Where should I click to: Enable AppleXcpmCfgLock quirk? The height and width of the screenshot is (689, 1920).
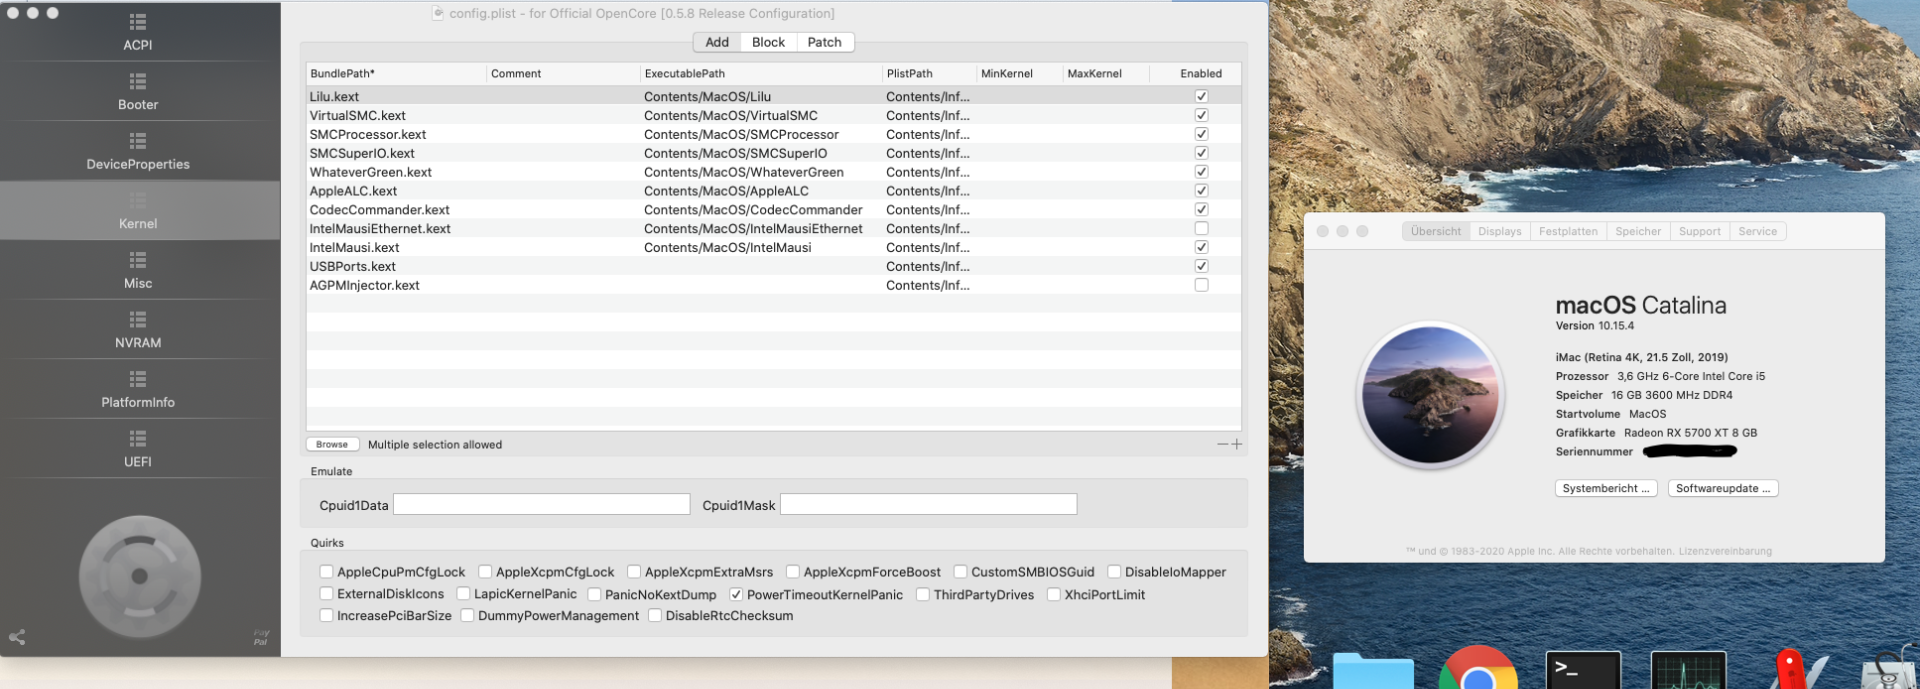485,572
